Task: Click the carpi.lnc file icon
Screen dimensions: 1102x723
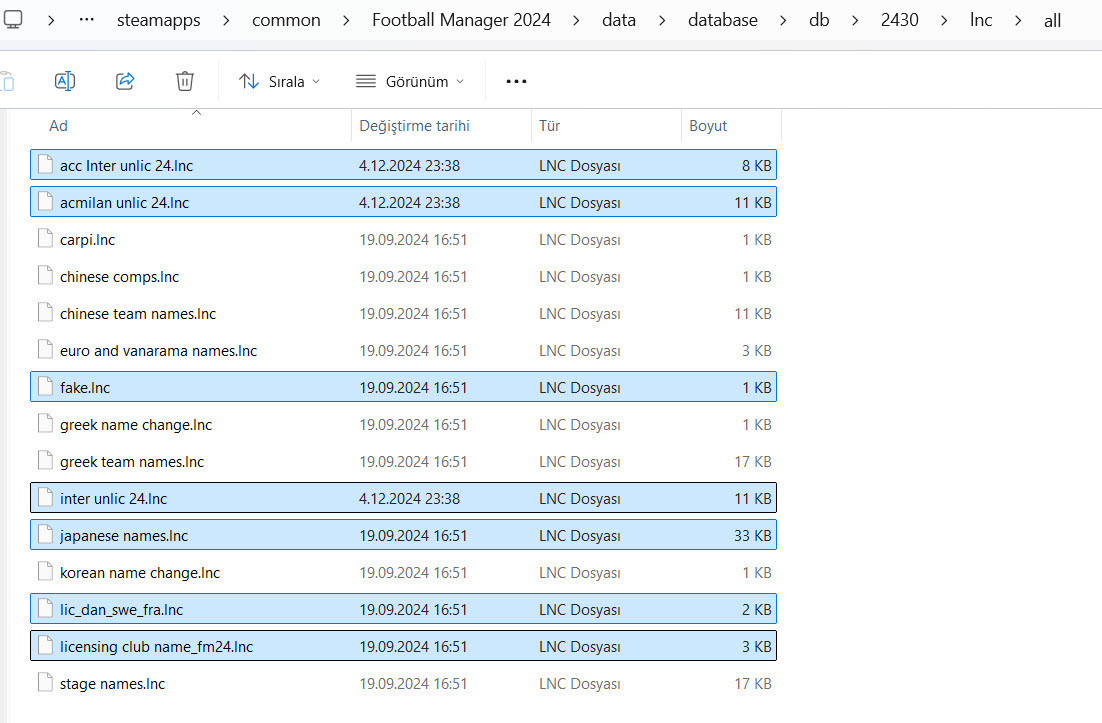Action: click(x=44, y=240)
